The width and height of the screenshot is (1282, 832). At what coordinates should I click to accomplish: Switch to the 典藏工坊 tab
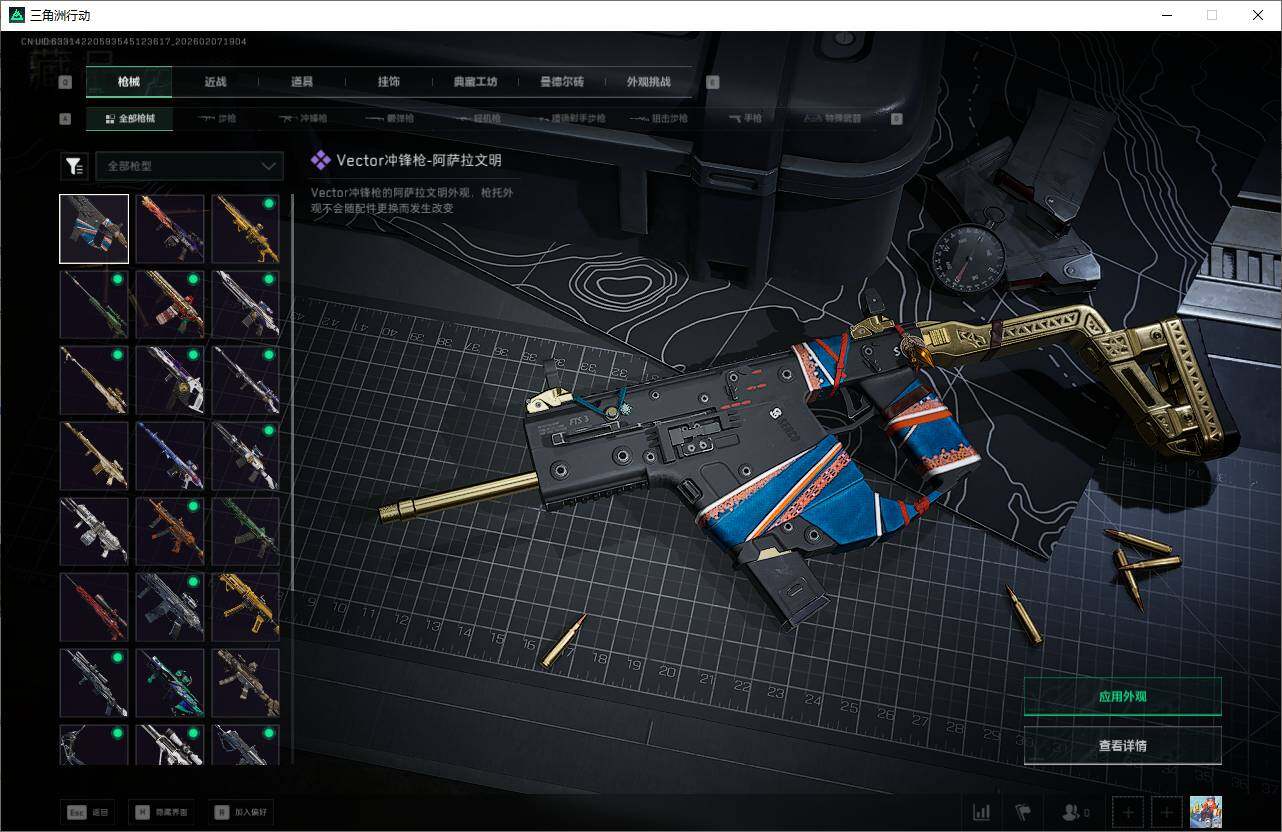click(474, 82)
